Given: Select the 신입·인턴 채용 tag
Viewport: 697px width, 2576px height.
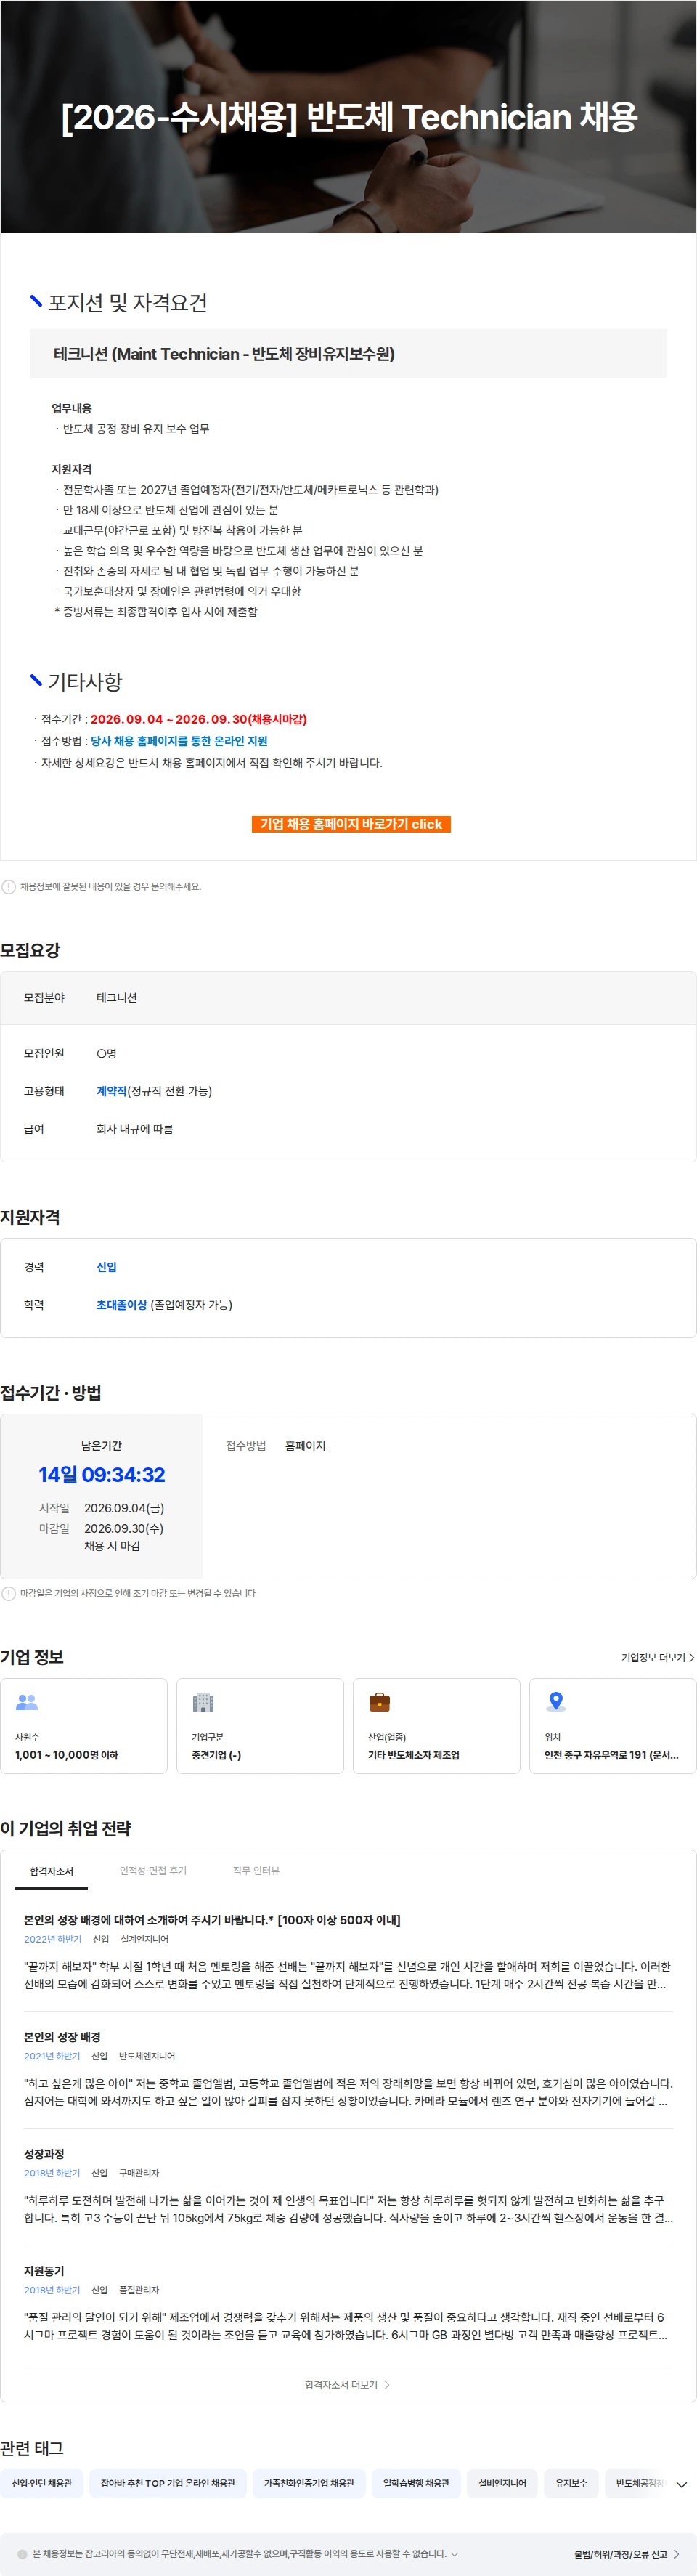Looking at the screenshot, I should [x=42, y=2483].
